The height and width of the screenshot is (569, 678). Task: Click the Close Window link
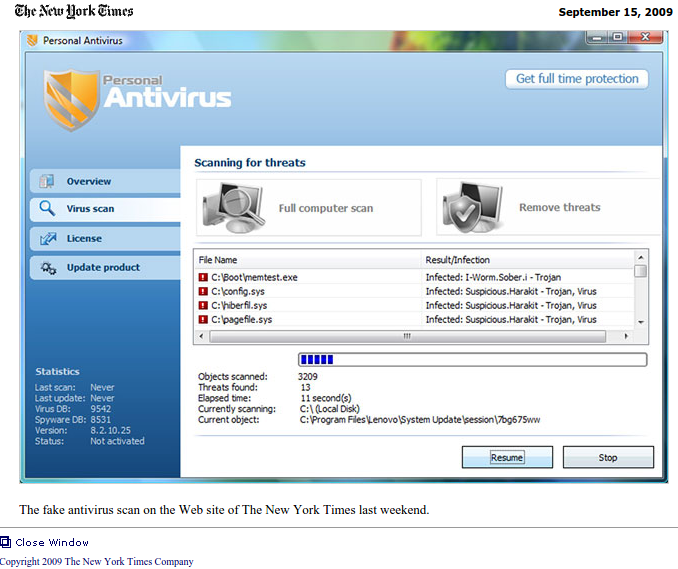pyautogui.click(x=52, y=542)
